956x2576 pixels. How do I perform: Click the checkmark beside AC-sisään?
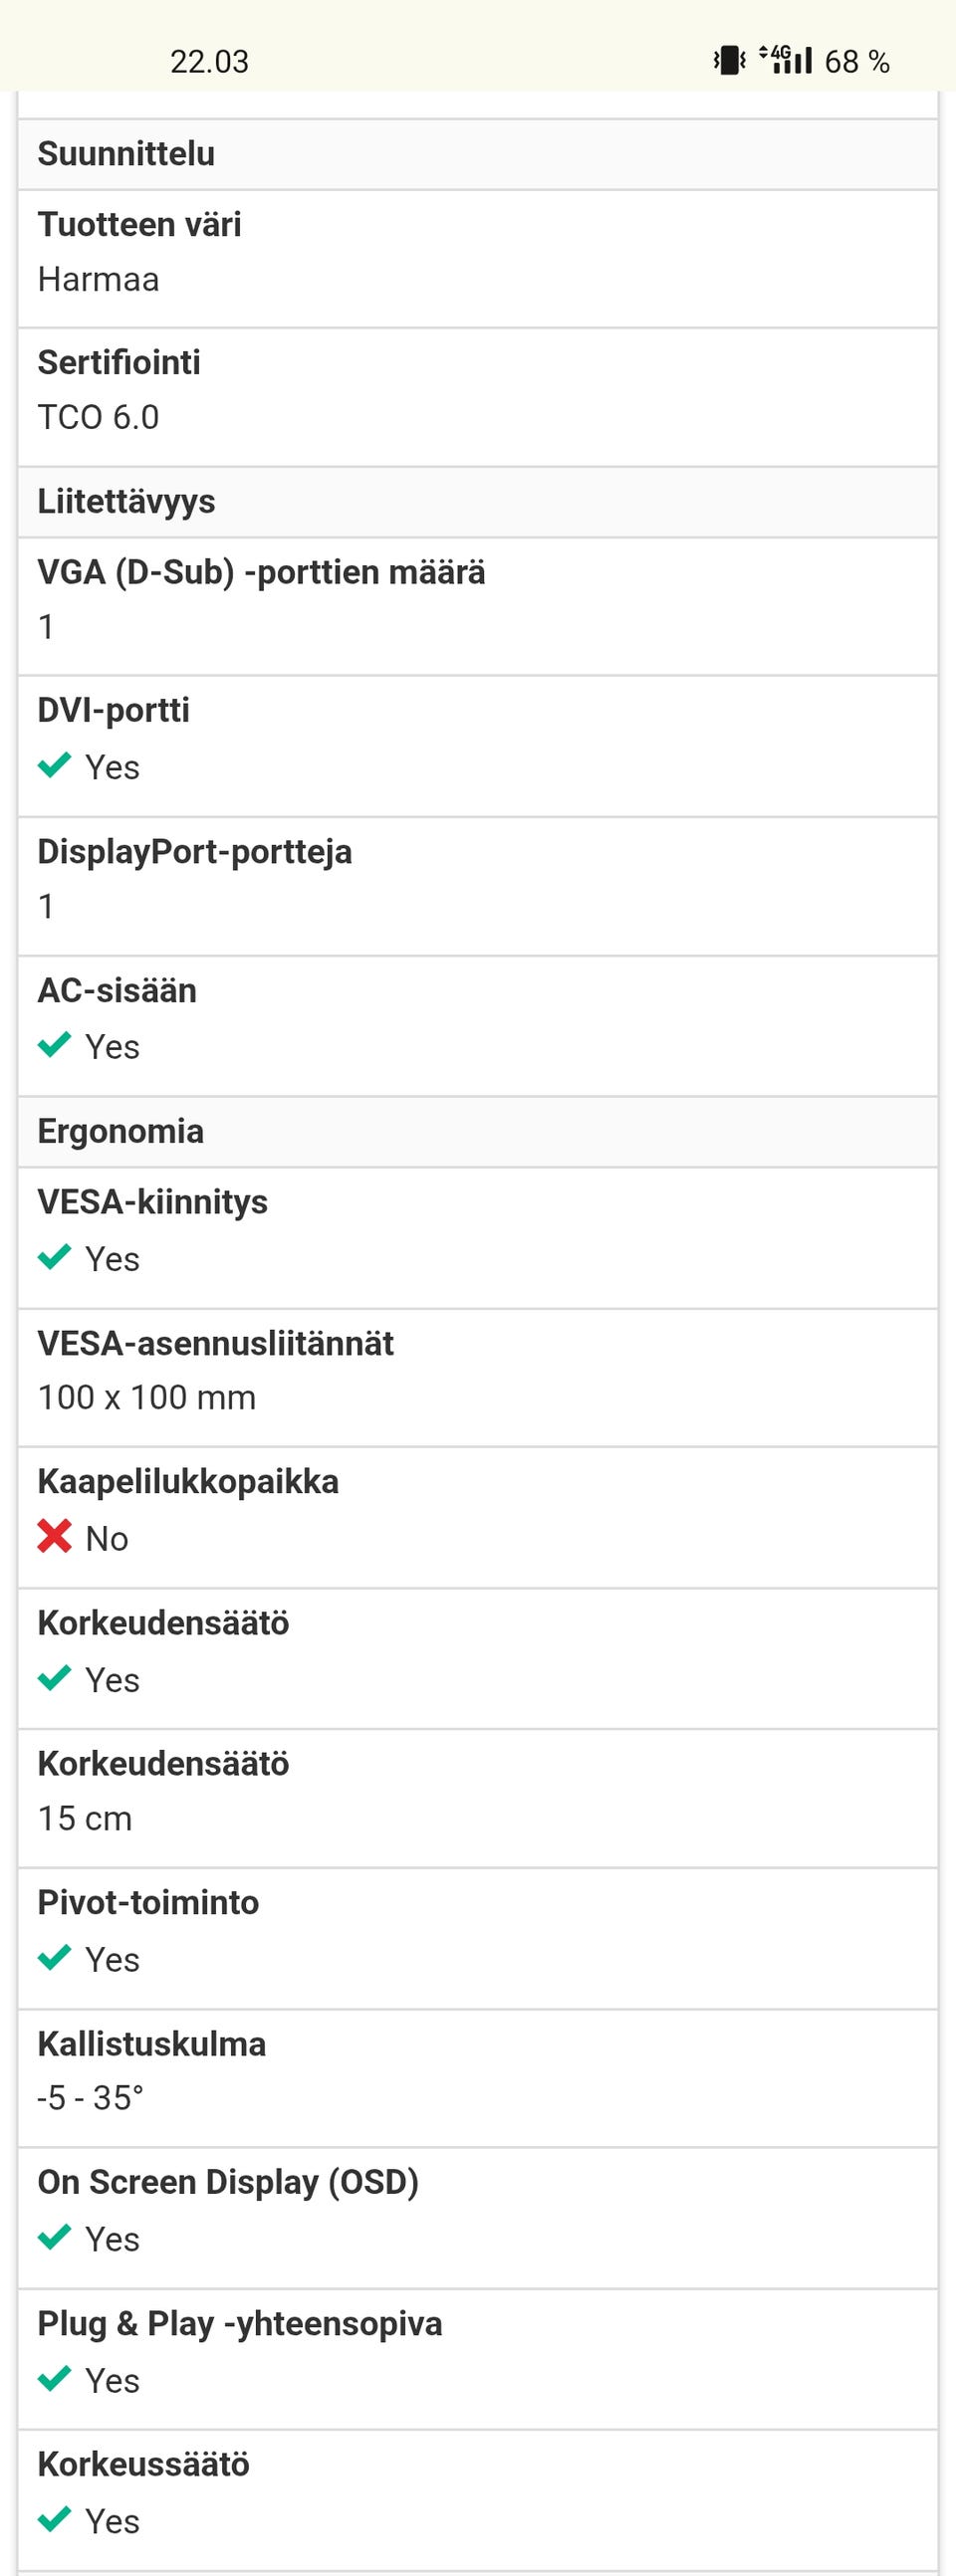(x=55, y=1045)
